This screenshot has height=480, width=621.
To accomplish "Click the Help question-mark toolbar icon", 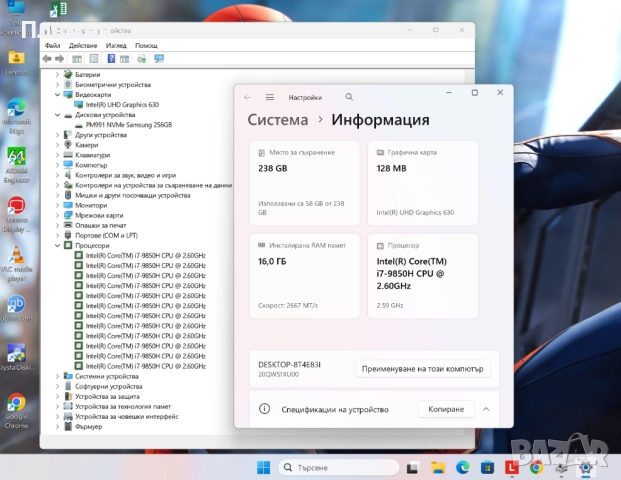I will coord(111,59).
